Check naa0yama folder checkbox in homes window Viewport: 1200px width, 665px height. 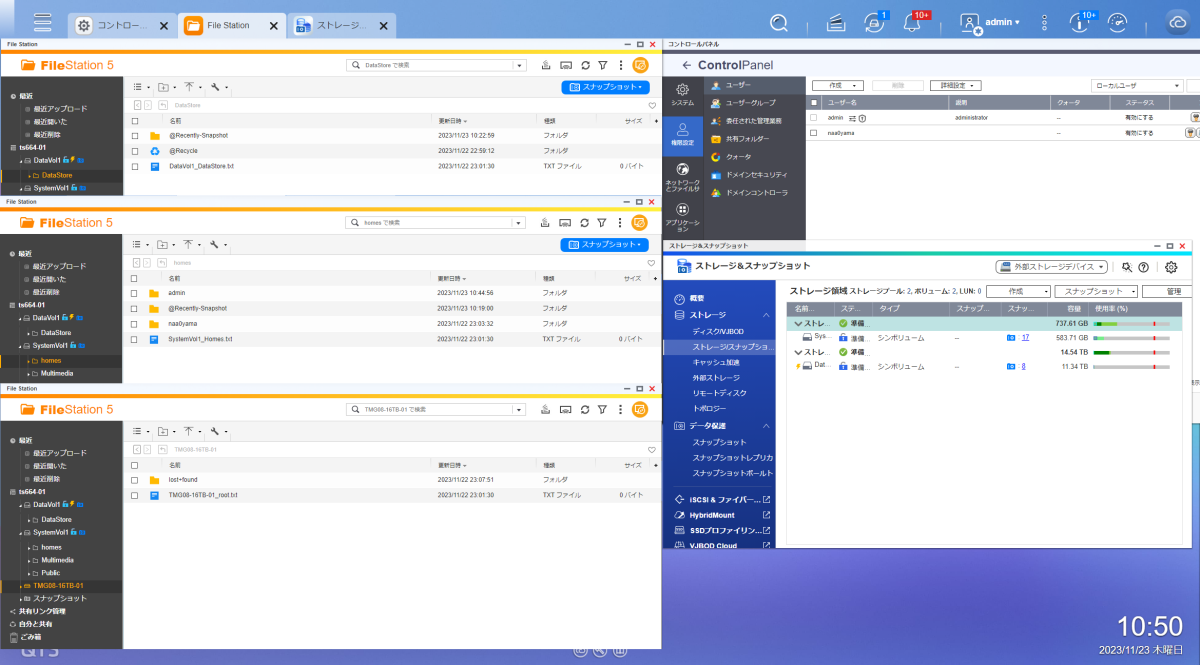click(x=135, y=324)
